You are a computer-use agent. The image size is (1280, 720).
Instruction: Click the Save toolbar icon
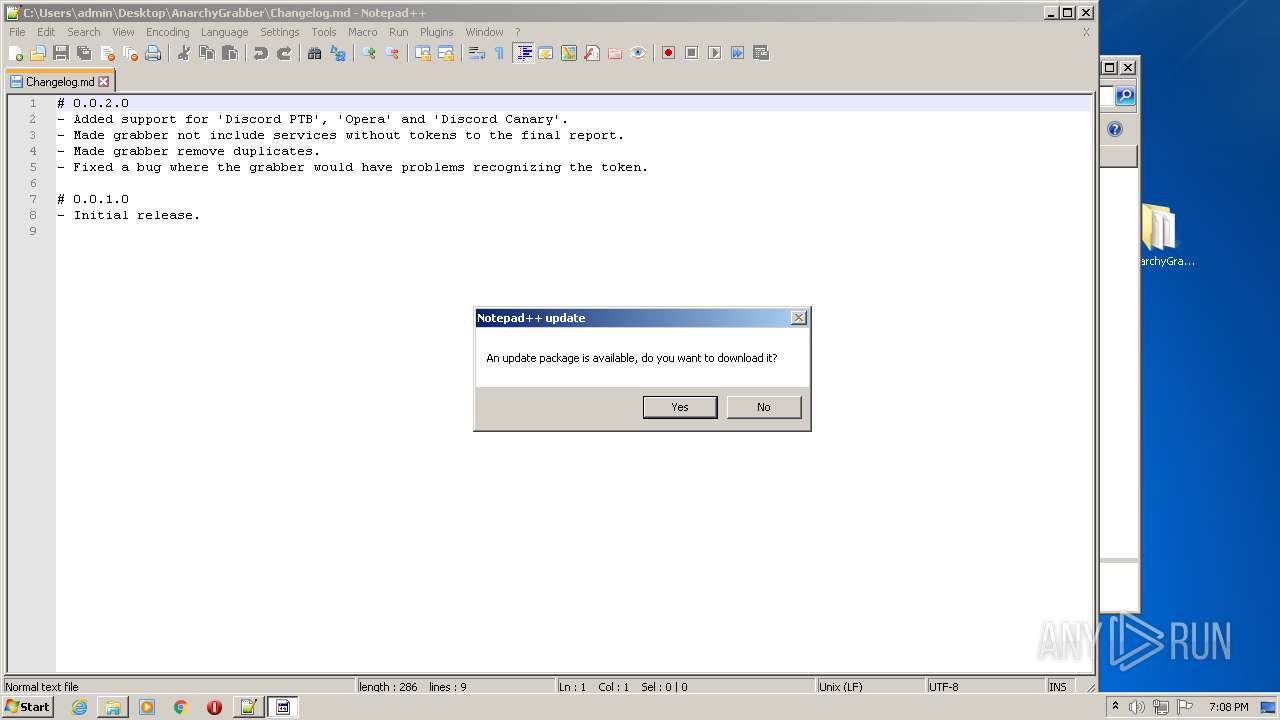(x=61, y=53)
